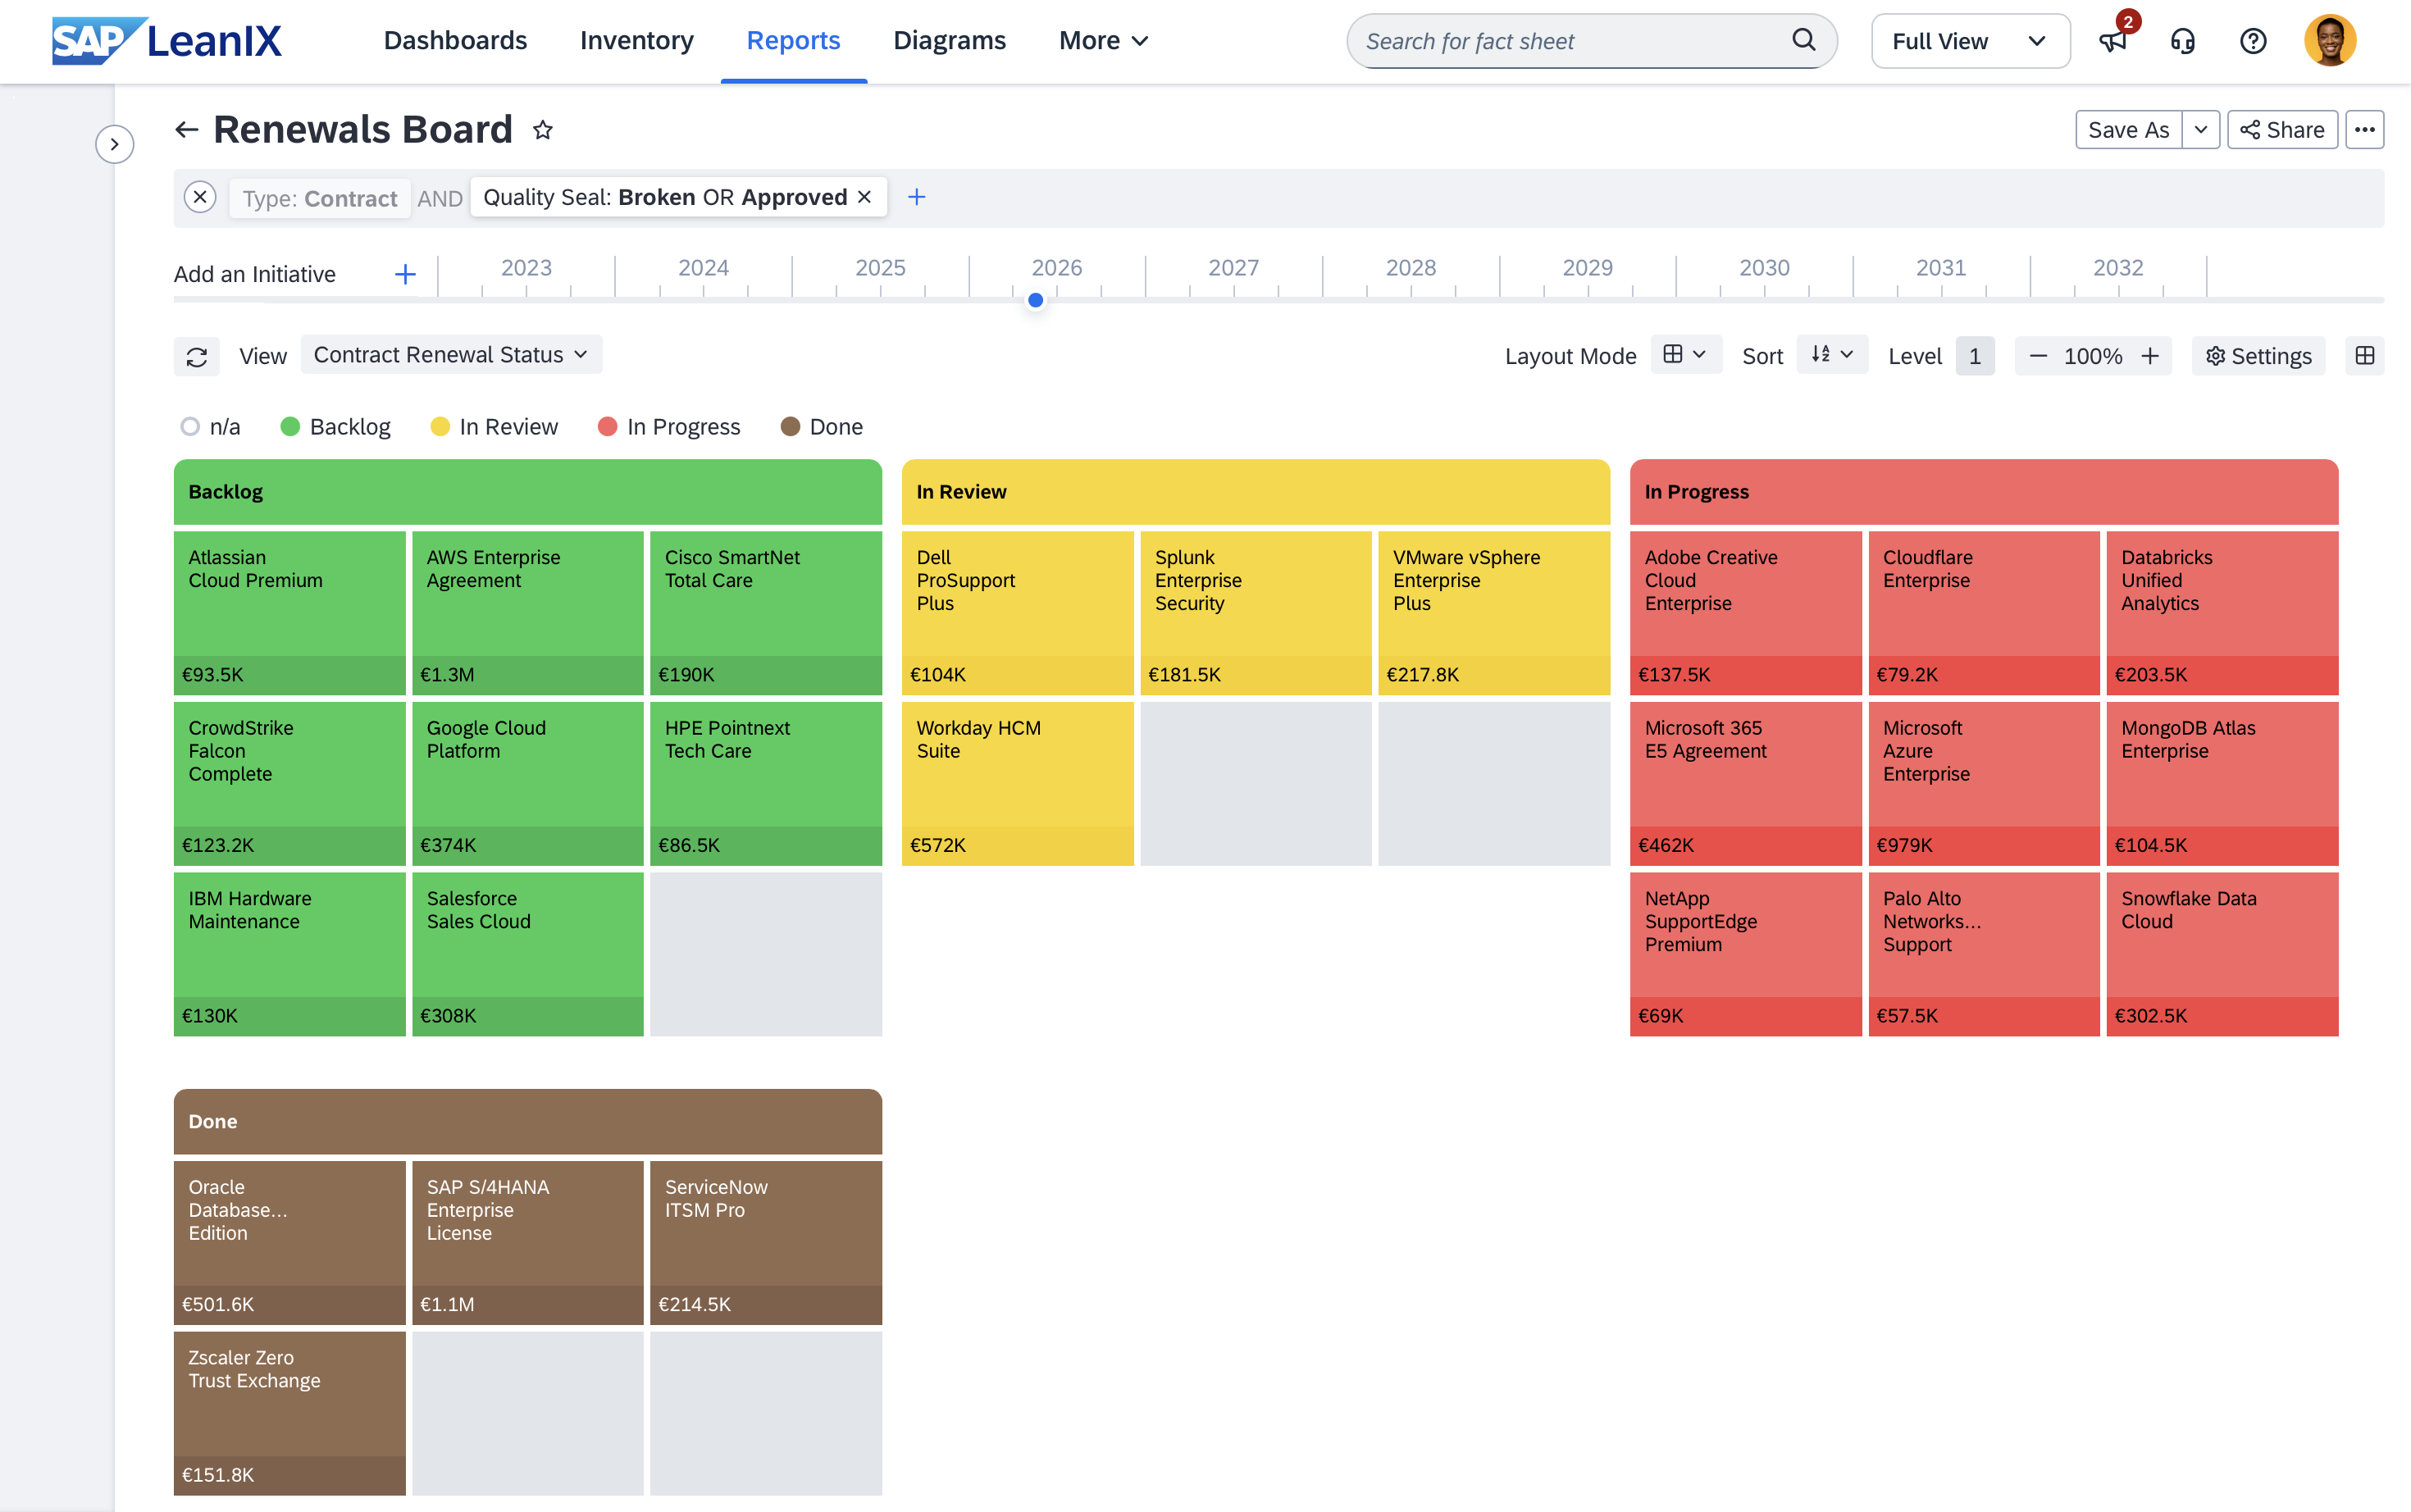The height and width of the screenshot is (1512, 2411).
Task: Open the more options ellipsis button
Action: [2365, 130]
